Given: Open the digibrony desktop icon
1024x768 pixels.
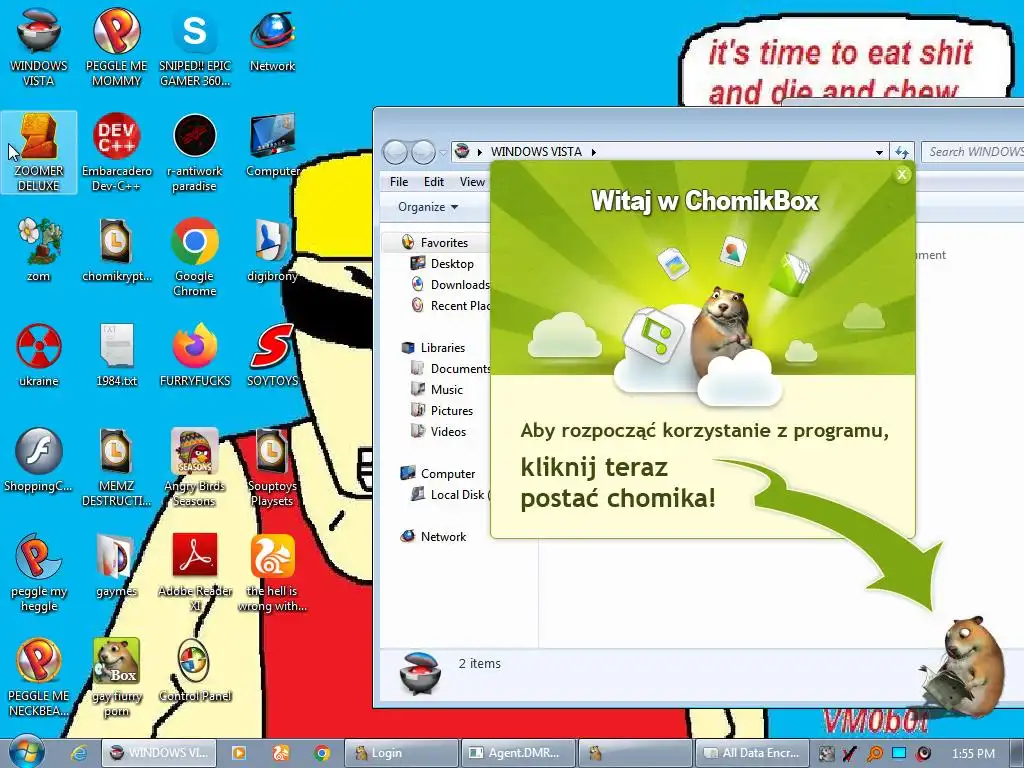Looking at the screenshot, I should pyautogui.click(x=272, y=249).
